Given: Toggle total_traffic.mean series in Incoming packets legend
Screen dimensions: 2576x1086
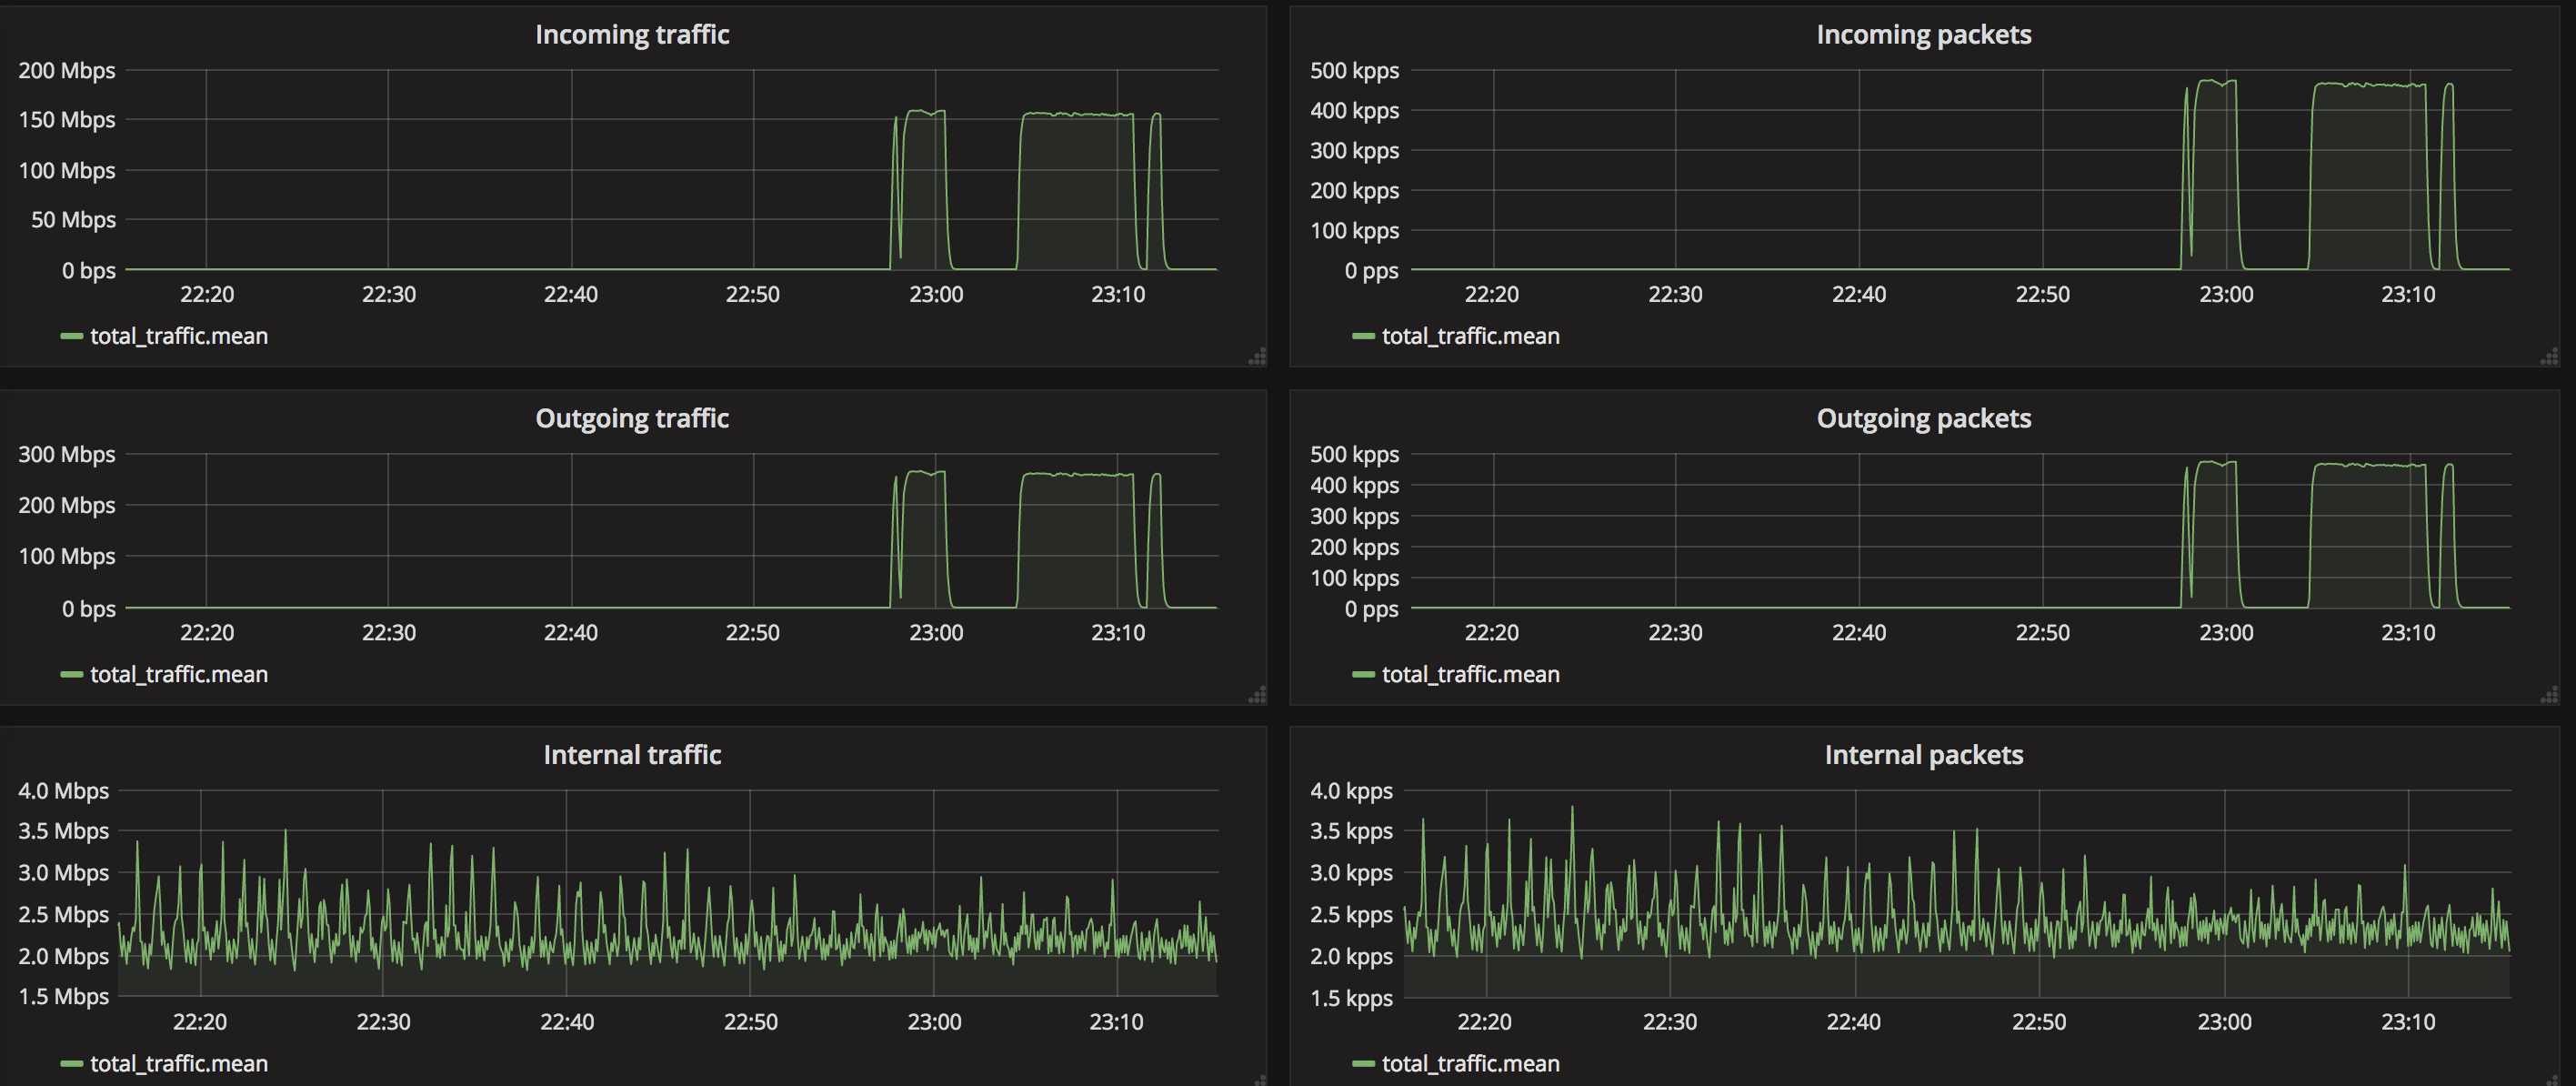Looking at the screenshot, I should 1470,336.
